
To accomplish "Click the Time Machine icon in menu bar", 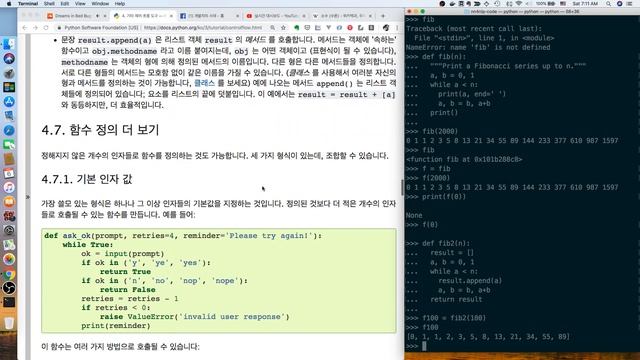I will [497, 3].
